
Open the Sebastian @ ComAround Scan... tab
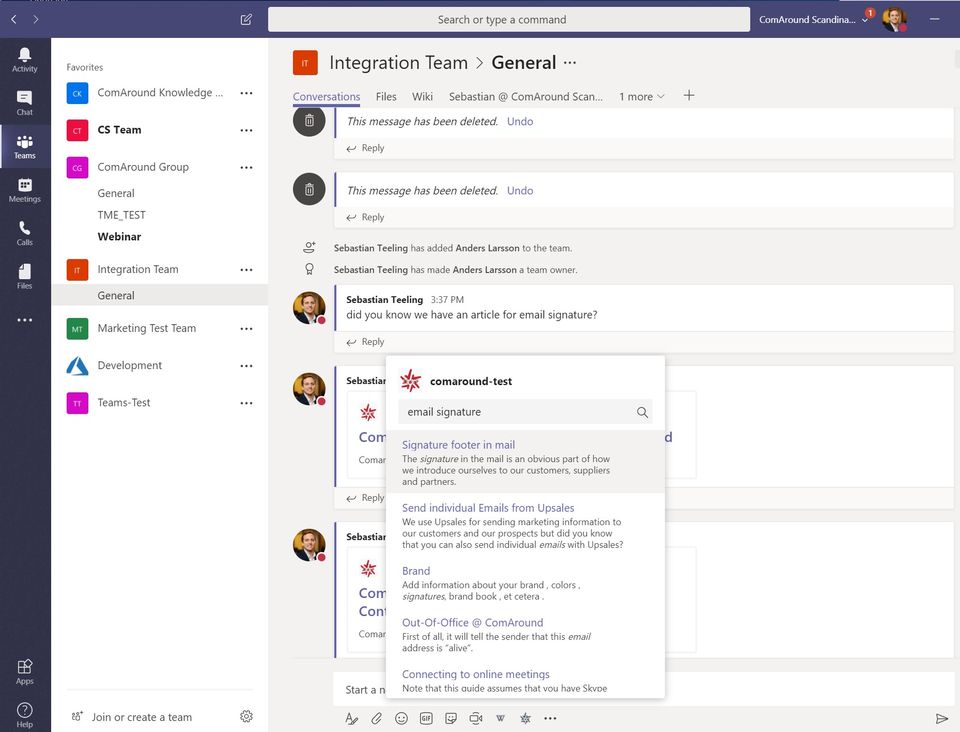(x=525, y=96)
